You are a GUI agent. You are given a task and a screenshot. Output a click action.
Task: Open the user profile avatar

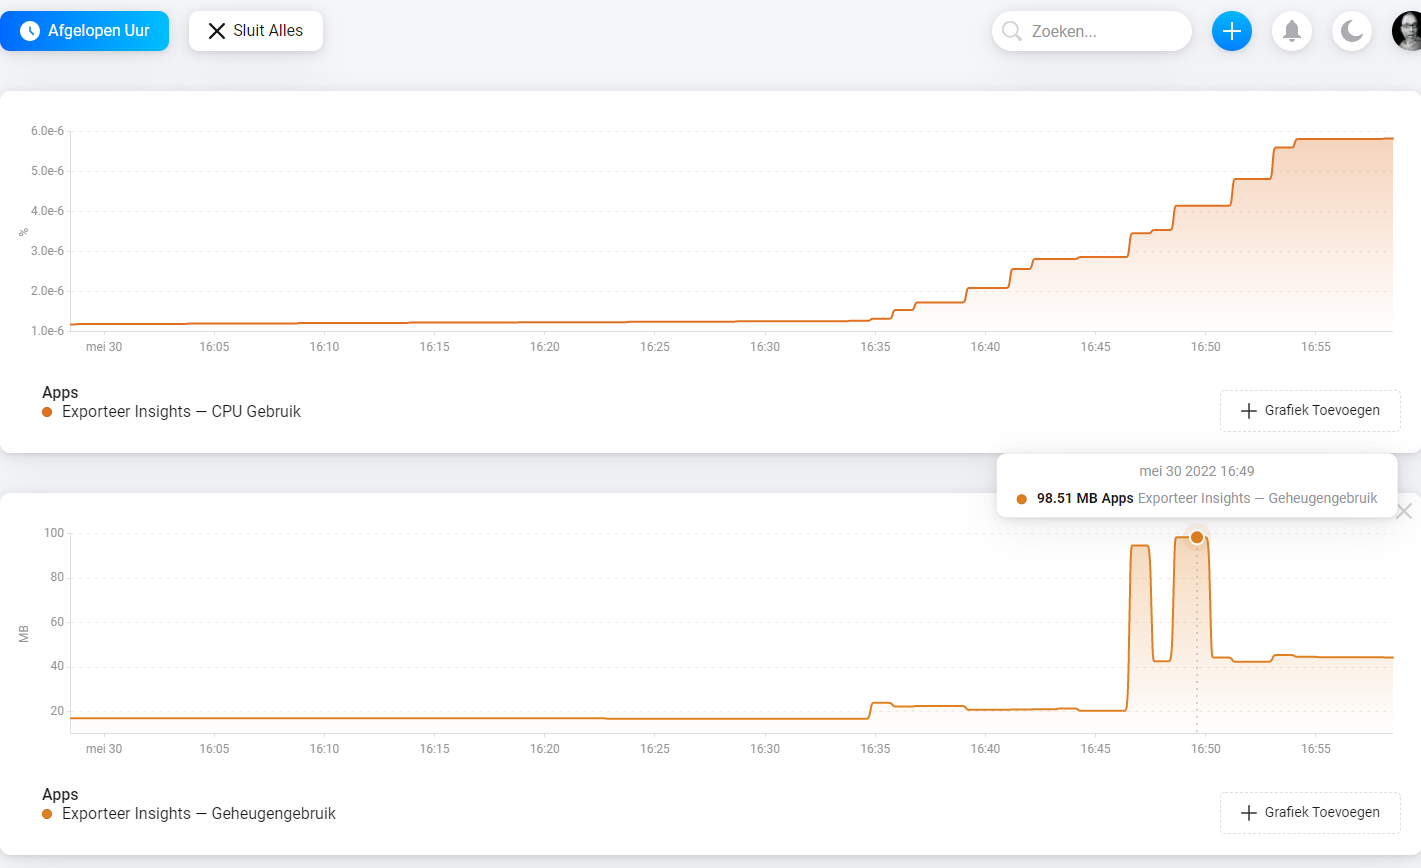tap(1407, 31)
